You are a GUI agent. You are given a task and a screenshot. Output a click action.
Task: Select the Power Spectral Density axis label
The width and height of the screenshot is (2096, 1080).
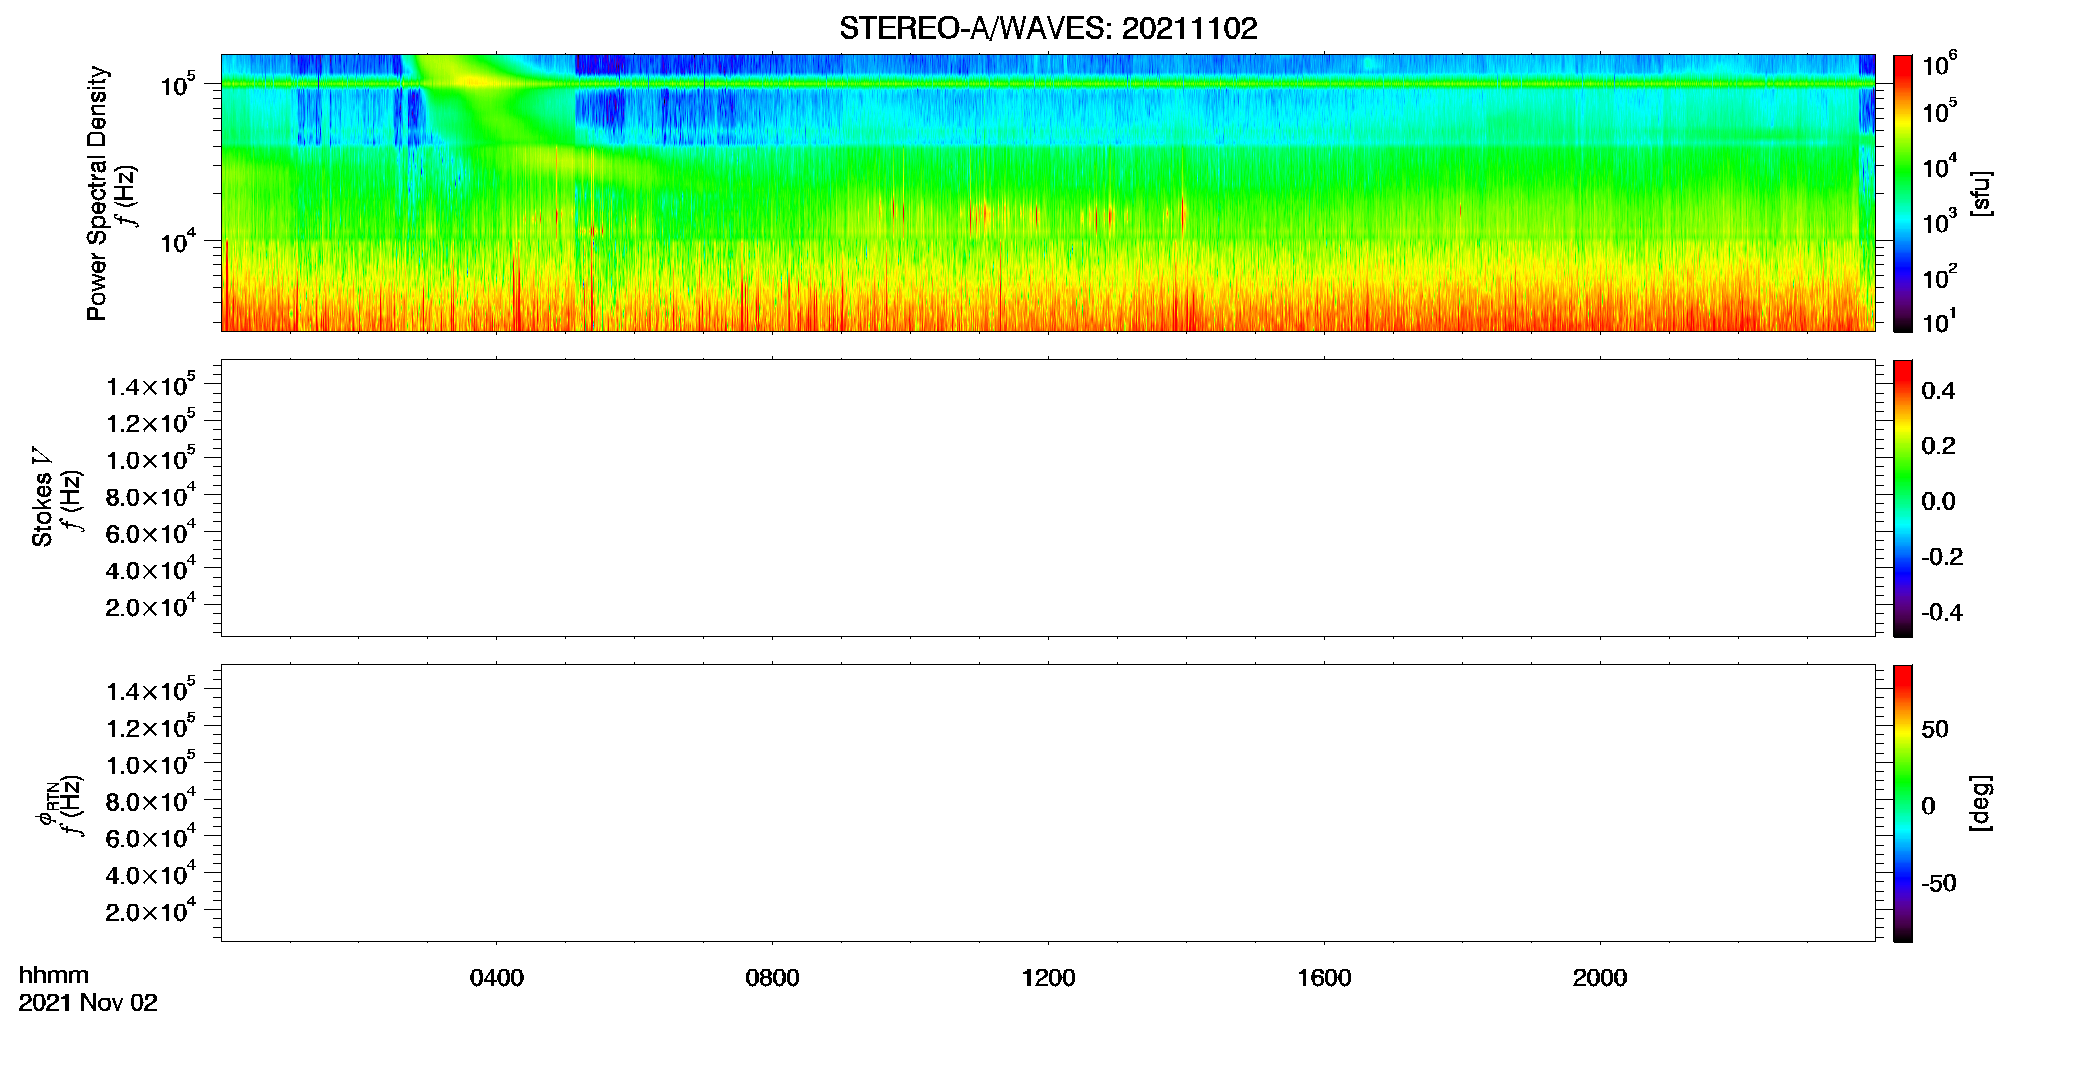point(96,193)
